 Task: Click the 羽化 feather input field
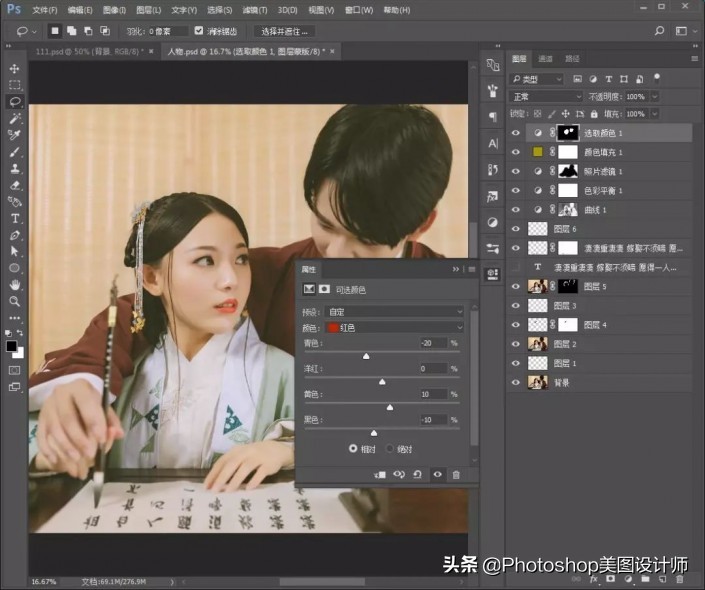(168, 31)
